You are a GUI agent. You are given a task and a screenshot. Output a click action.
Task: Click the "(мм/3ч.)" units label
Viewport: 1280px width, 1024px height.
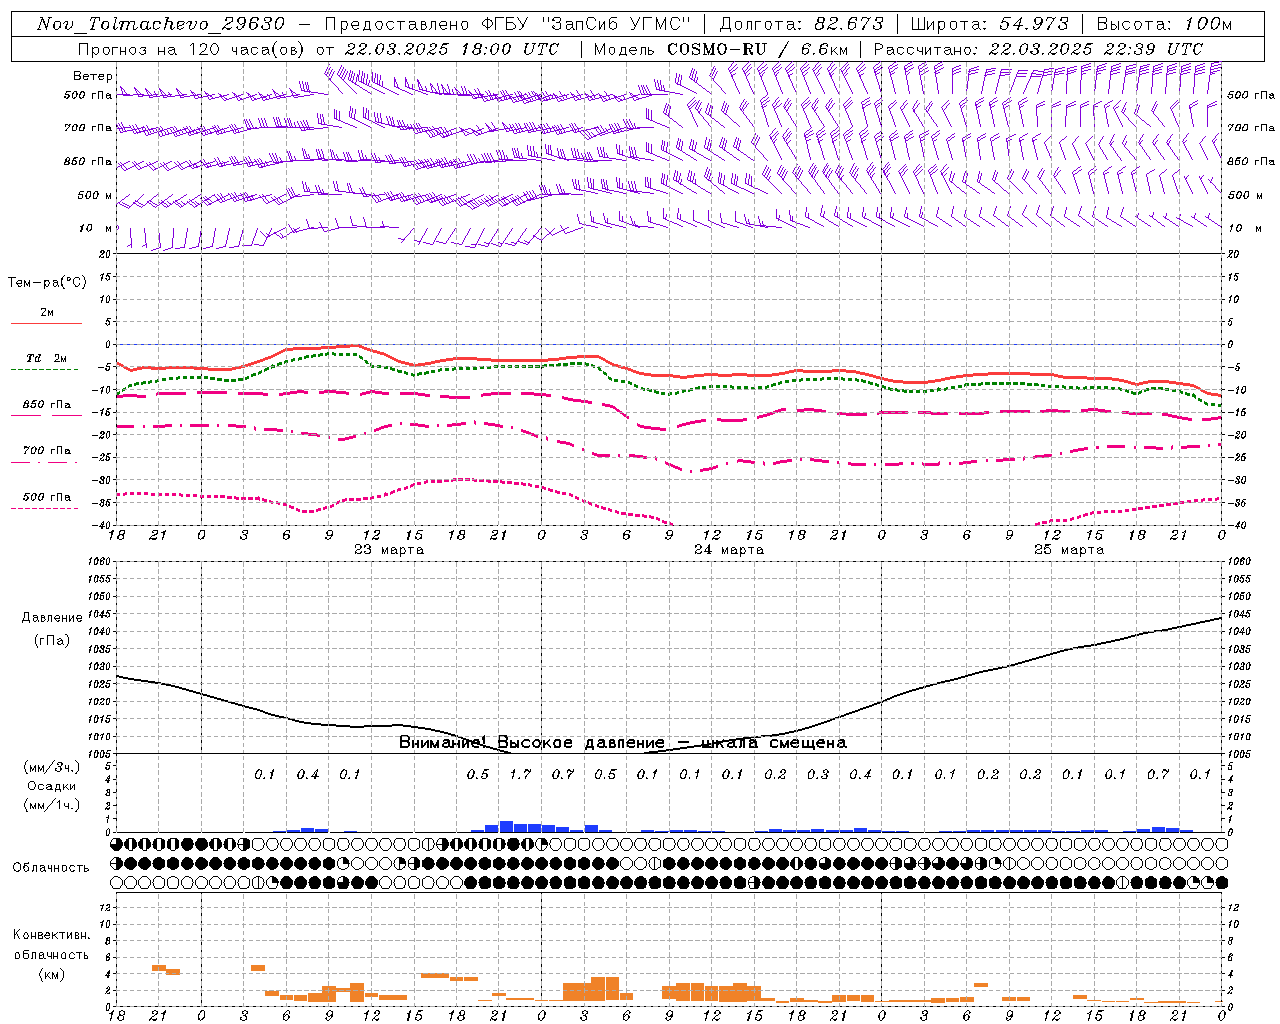pos(52,767)
